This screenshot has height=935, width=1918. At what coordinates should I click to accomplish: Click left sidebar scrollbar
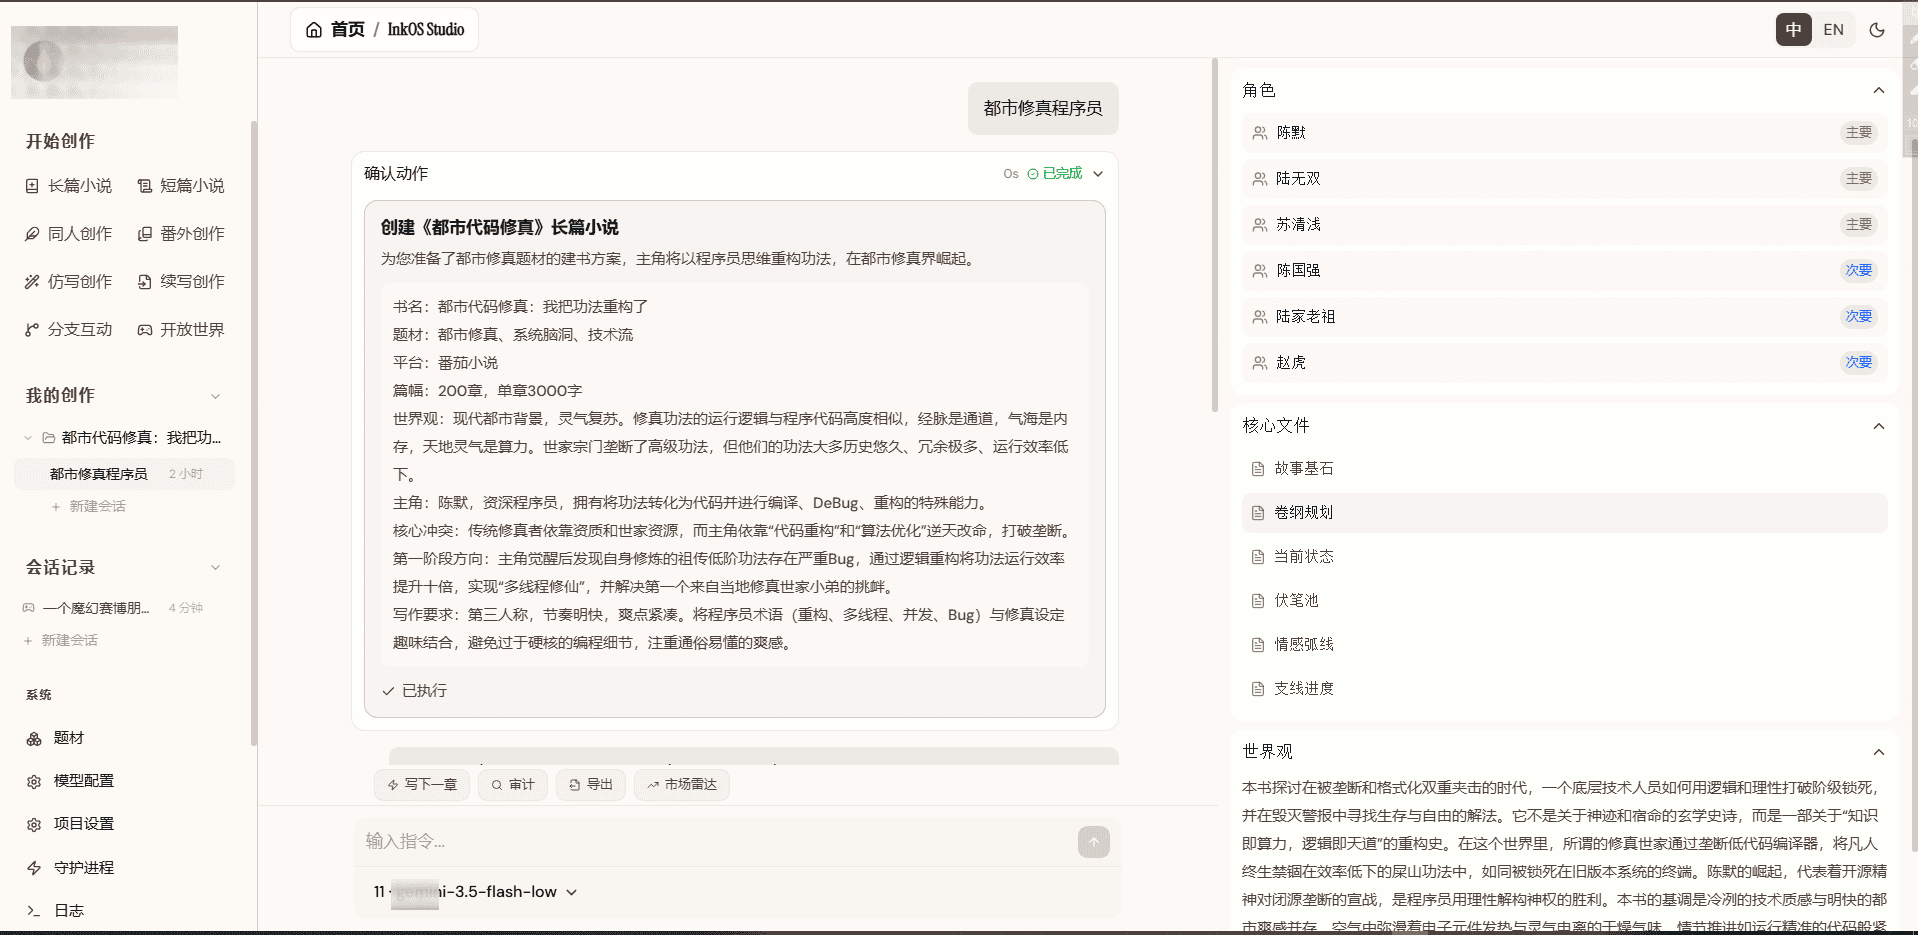coord(254,433)
